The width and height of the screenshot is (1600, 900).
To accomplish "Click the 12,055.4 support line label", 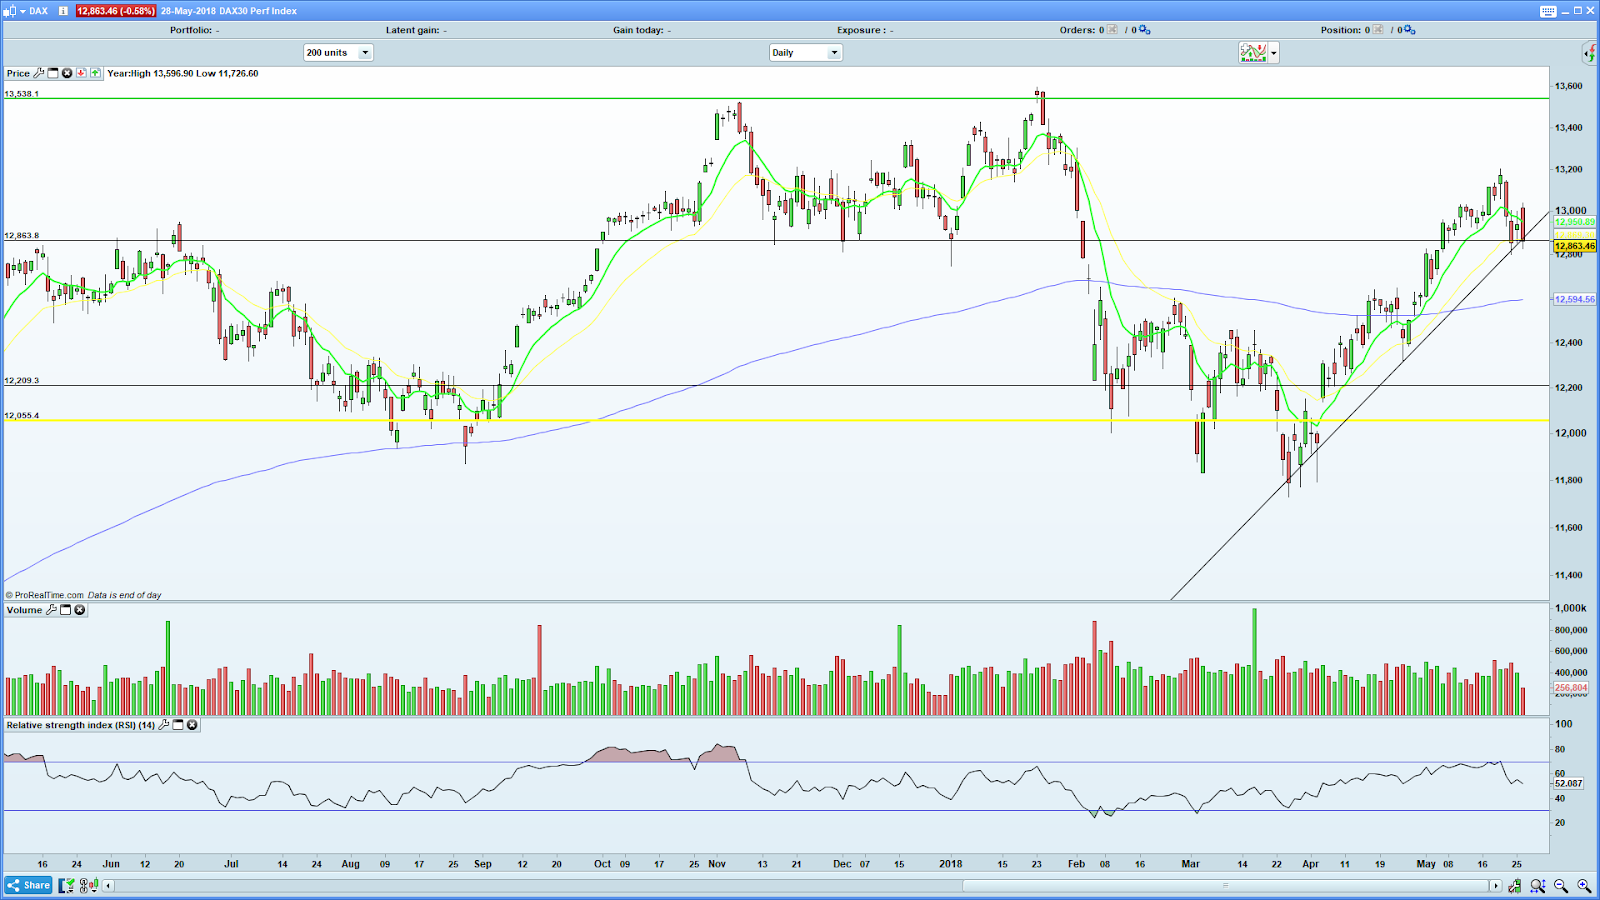I will (x=22, y=416).
